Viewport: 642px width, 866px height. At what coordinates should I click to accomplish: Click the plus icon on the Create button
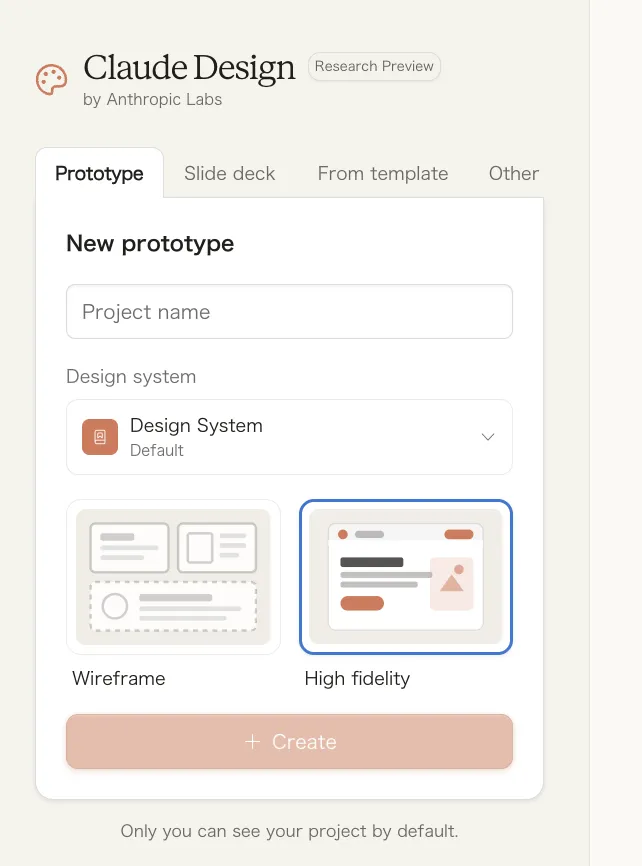pos(253,742)
